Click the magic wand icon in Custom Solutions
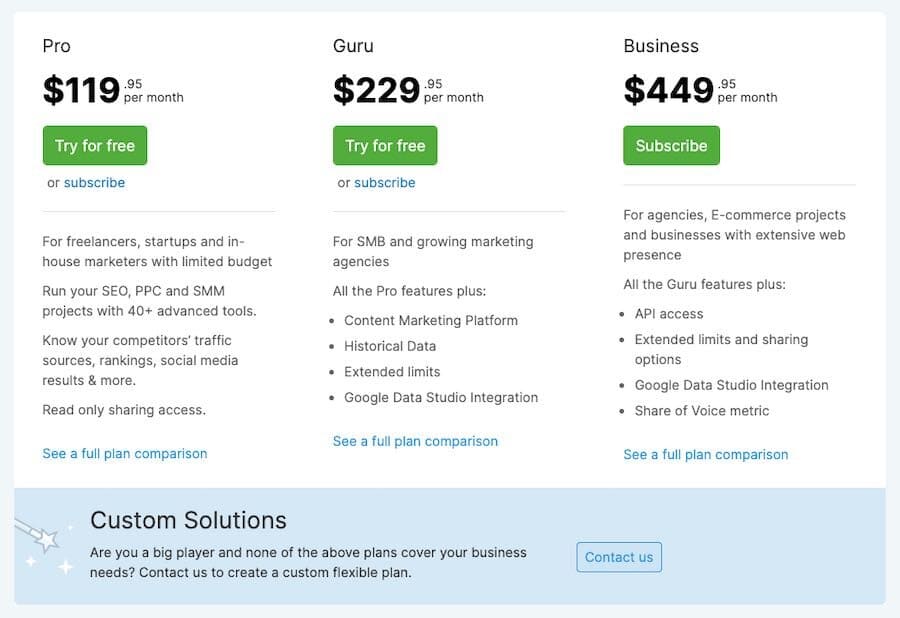This screenshot has width=900, height=618. tap(39, 537)
